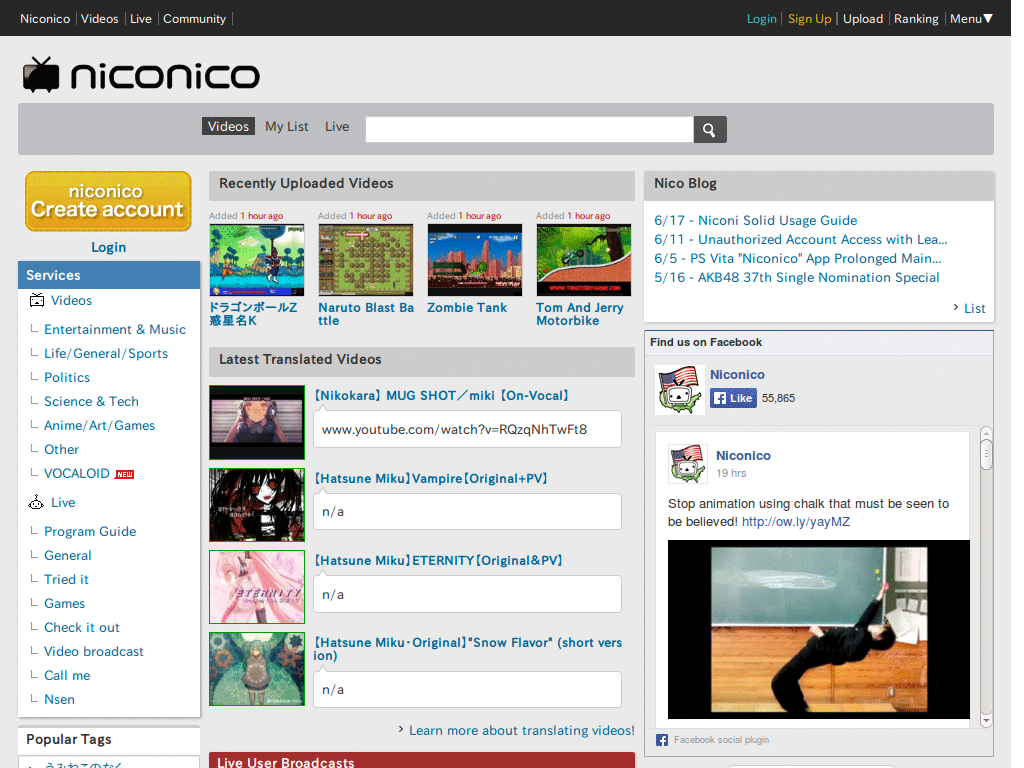The width and height of the screenshot is (1024, 768).
Task: Open Anime/Art/Games category
Action: [x=99, y=426]
